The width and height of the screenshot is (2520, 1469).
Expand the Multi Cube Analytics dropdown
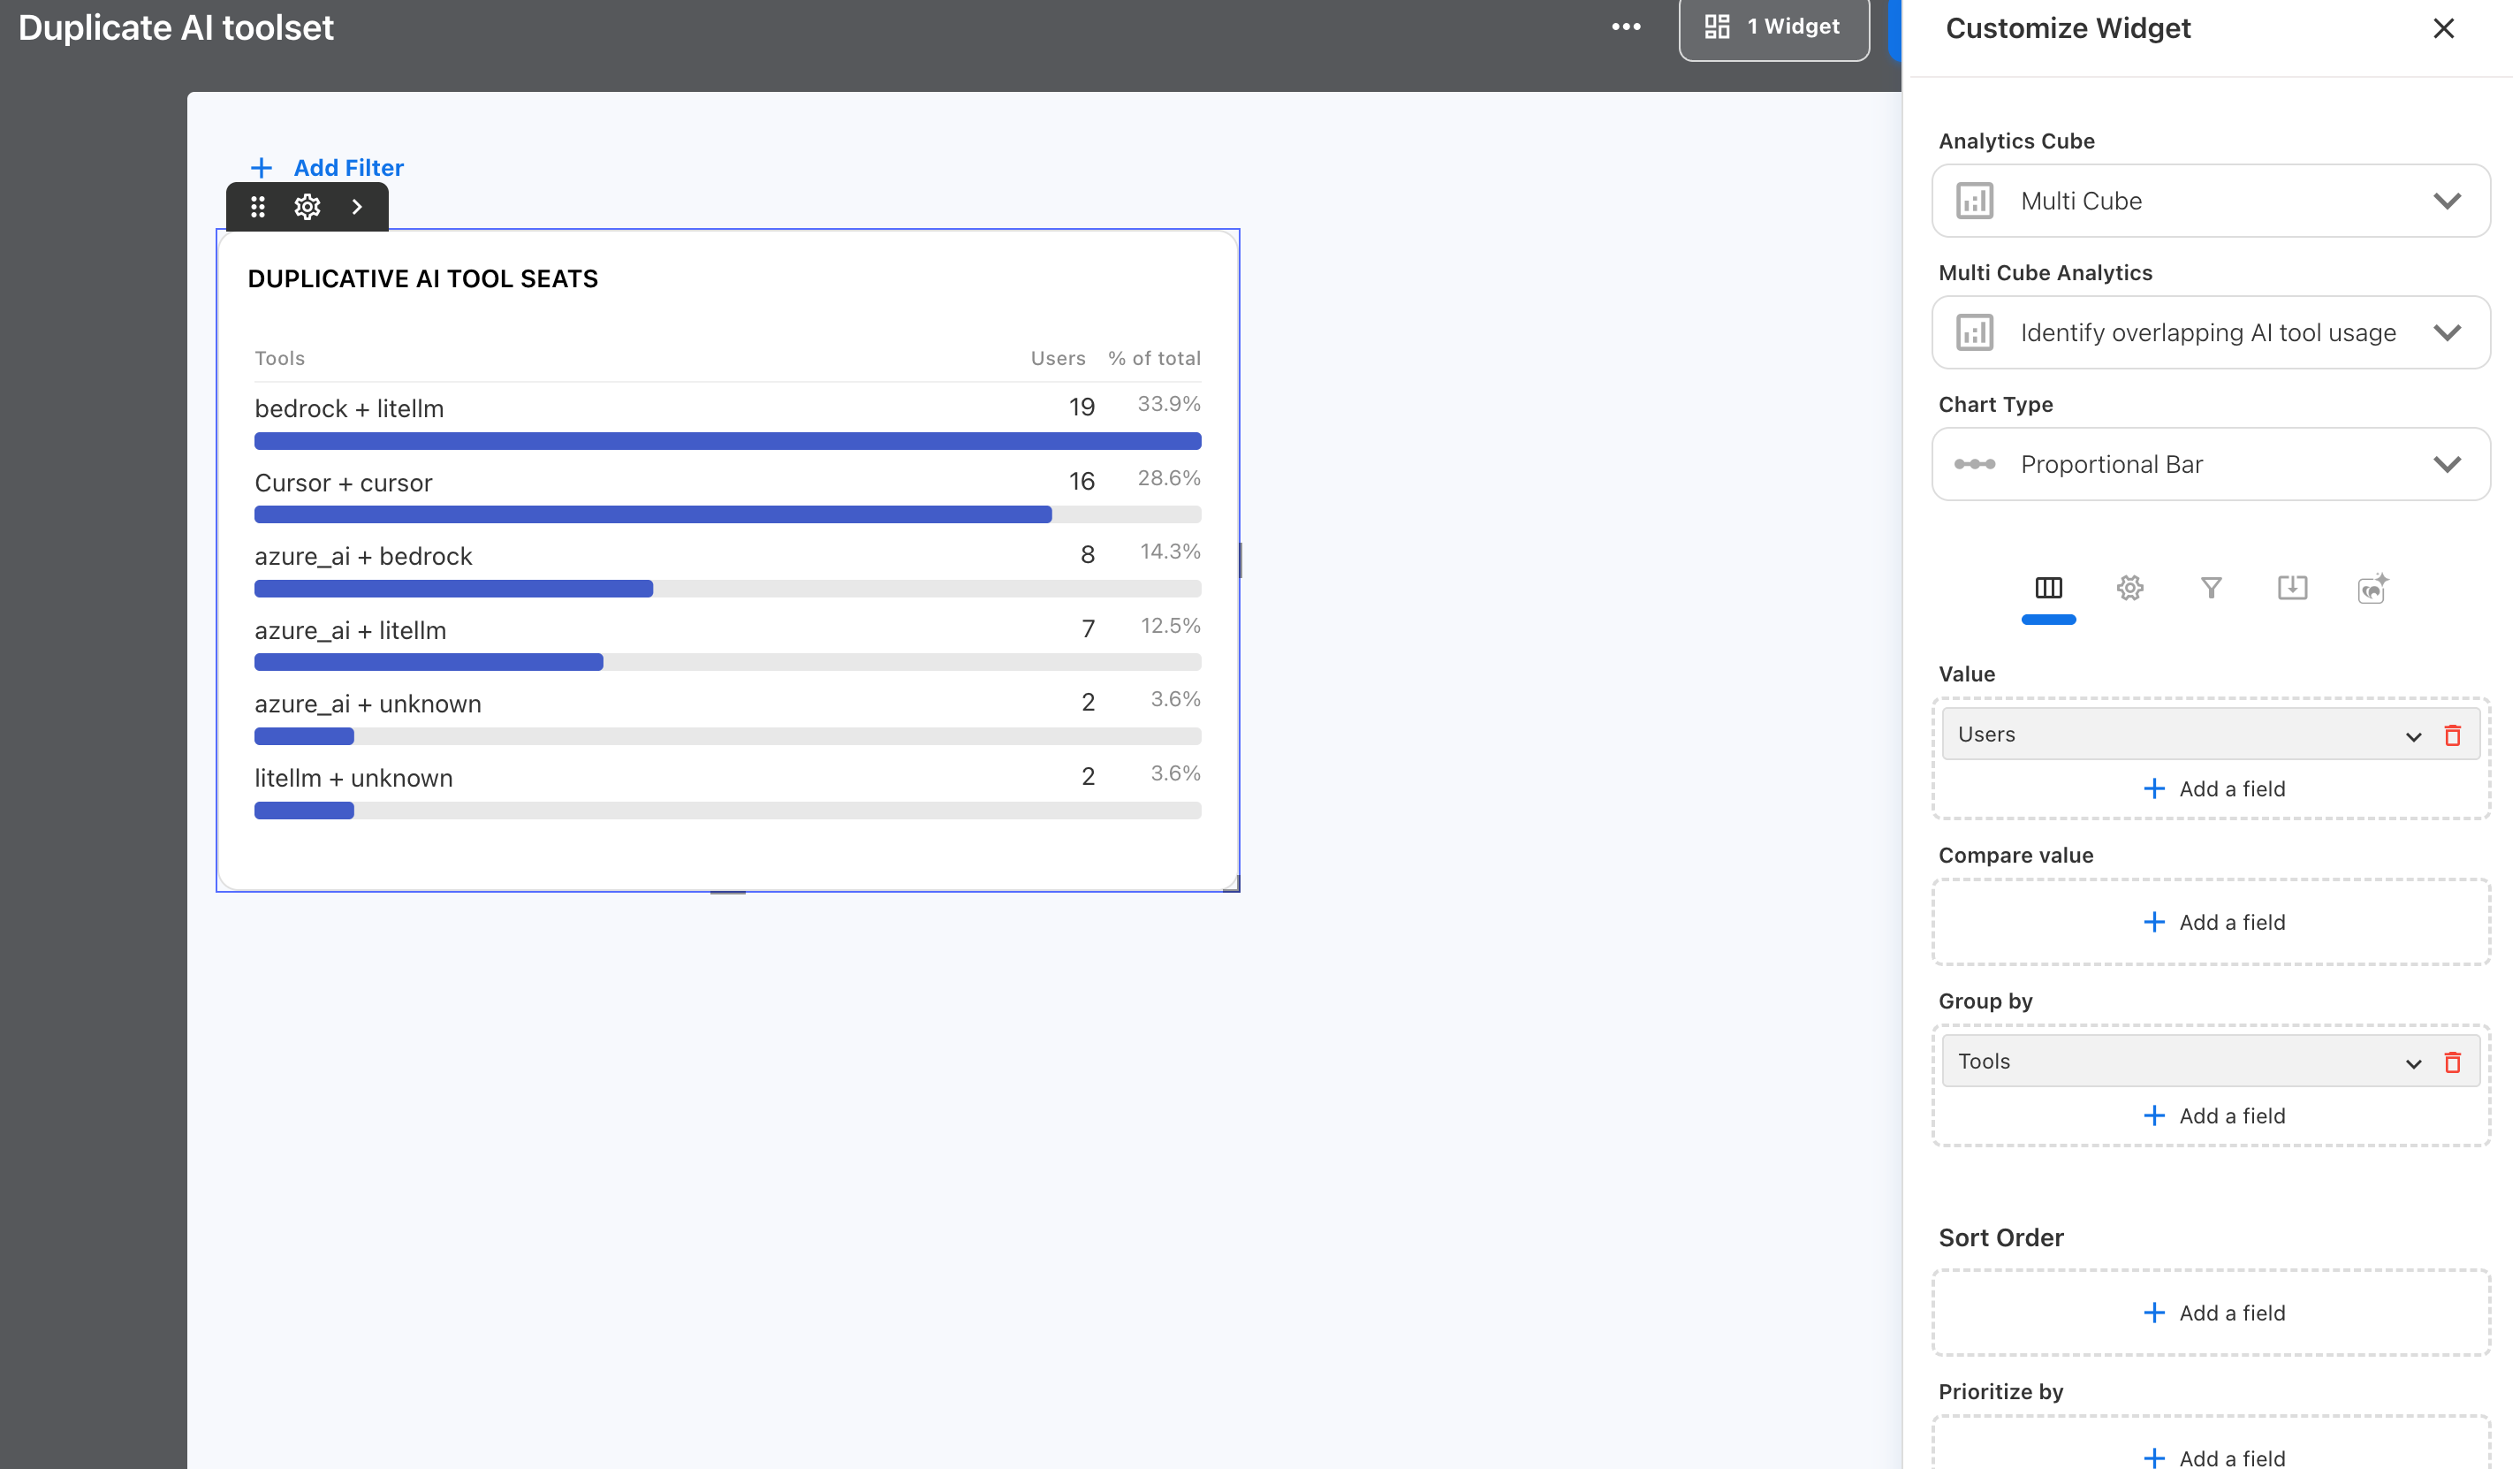pos(2211,333)
